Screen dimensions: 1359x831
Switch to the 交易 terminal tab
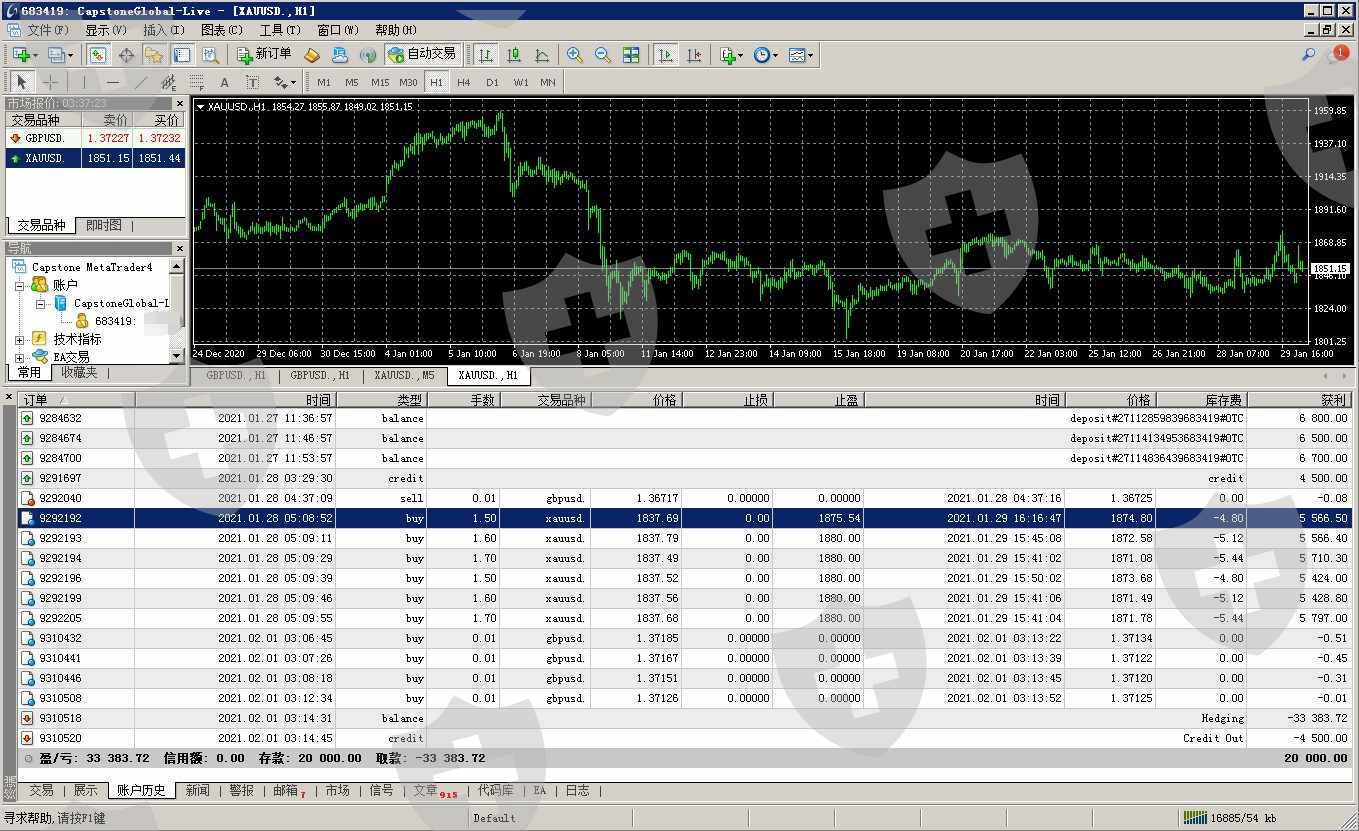tap(41, 790)
